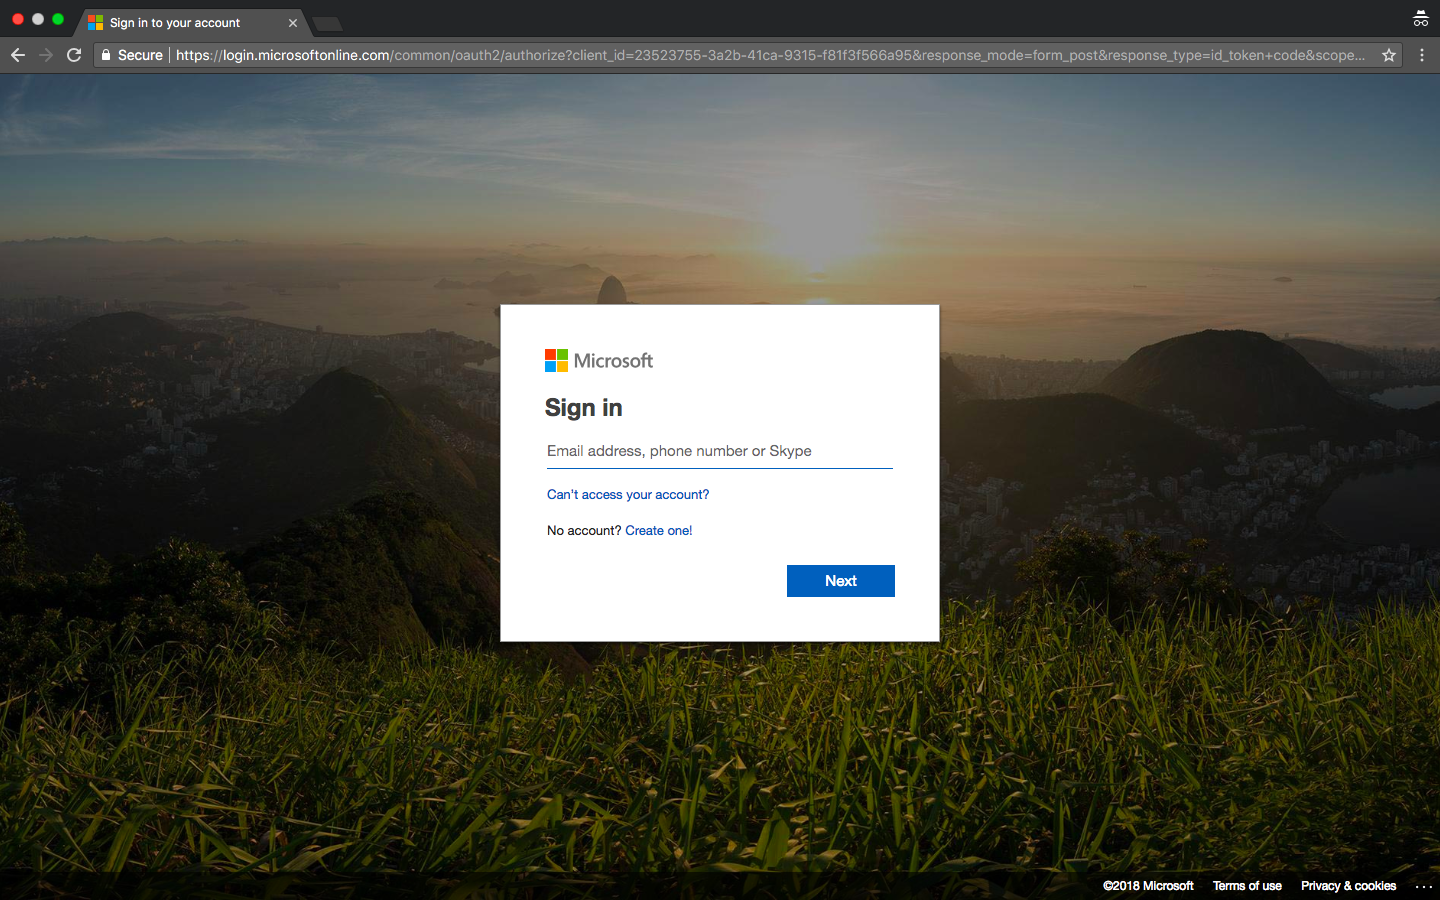Click the No account? text
Viewport: 1440px width, 900px height.
click(x=584, y=531)
